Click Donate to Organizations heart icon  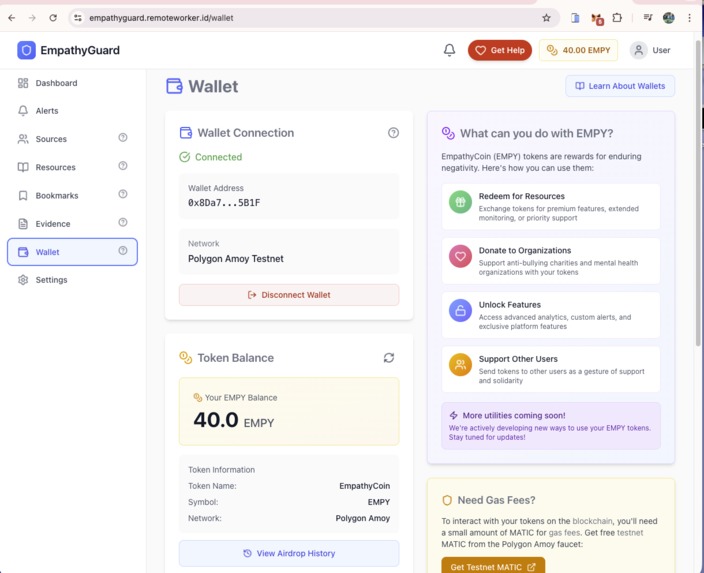pos(460,256)
